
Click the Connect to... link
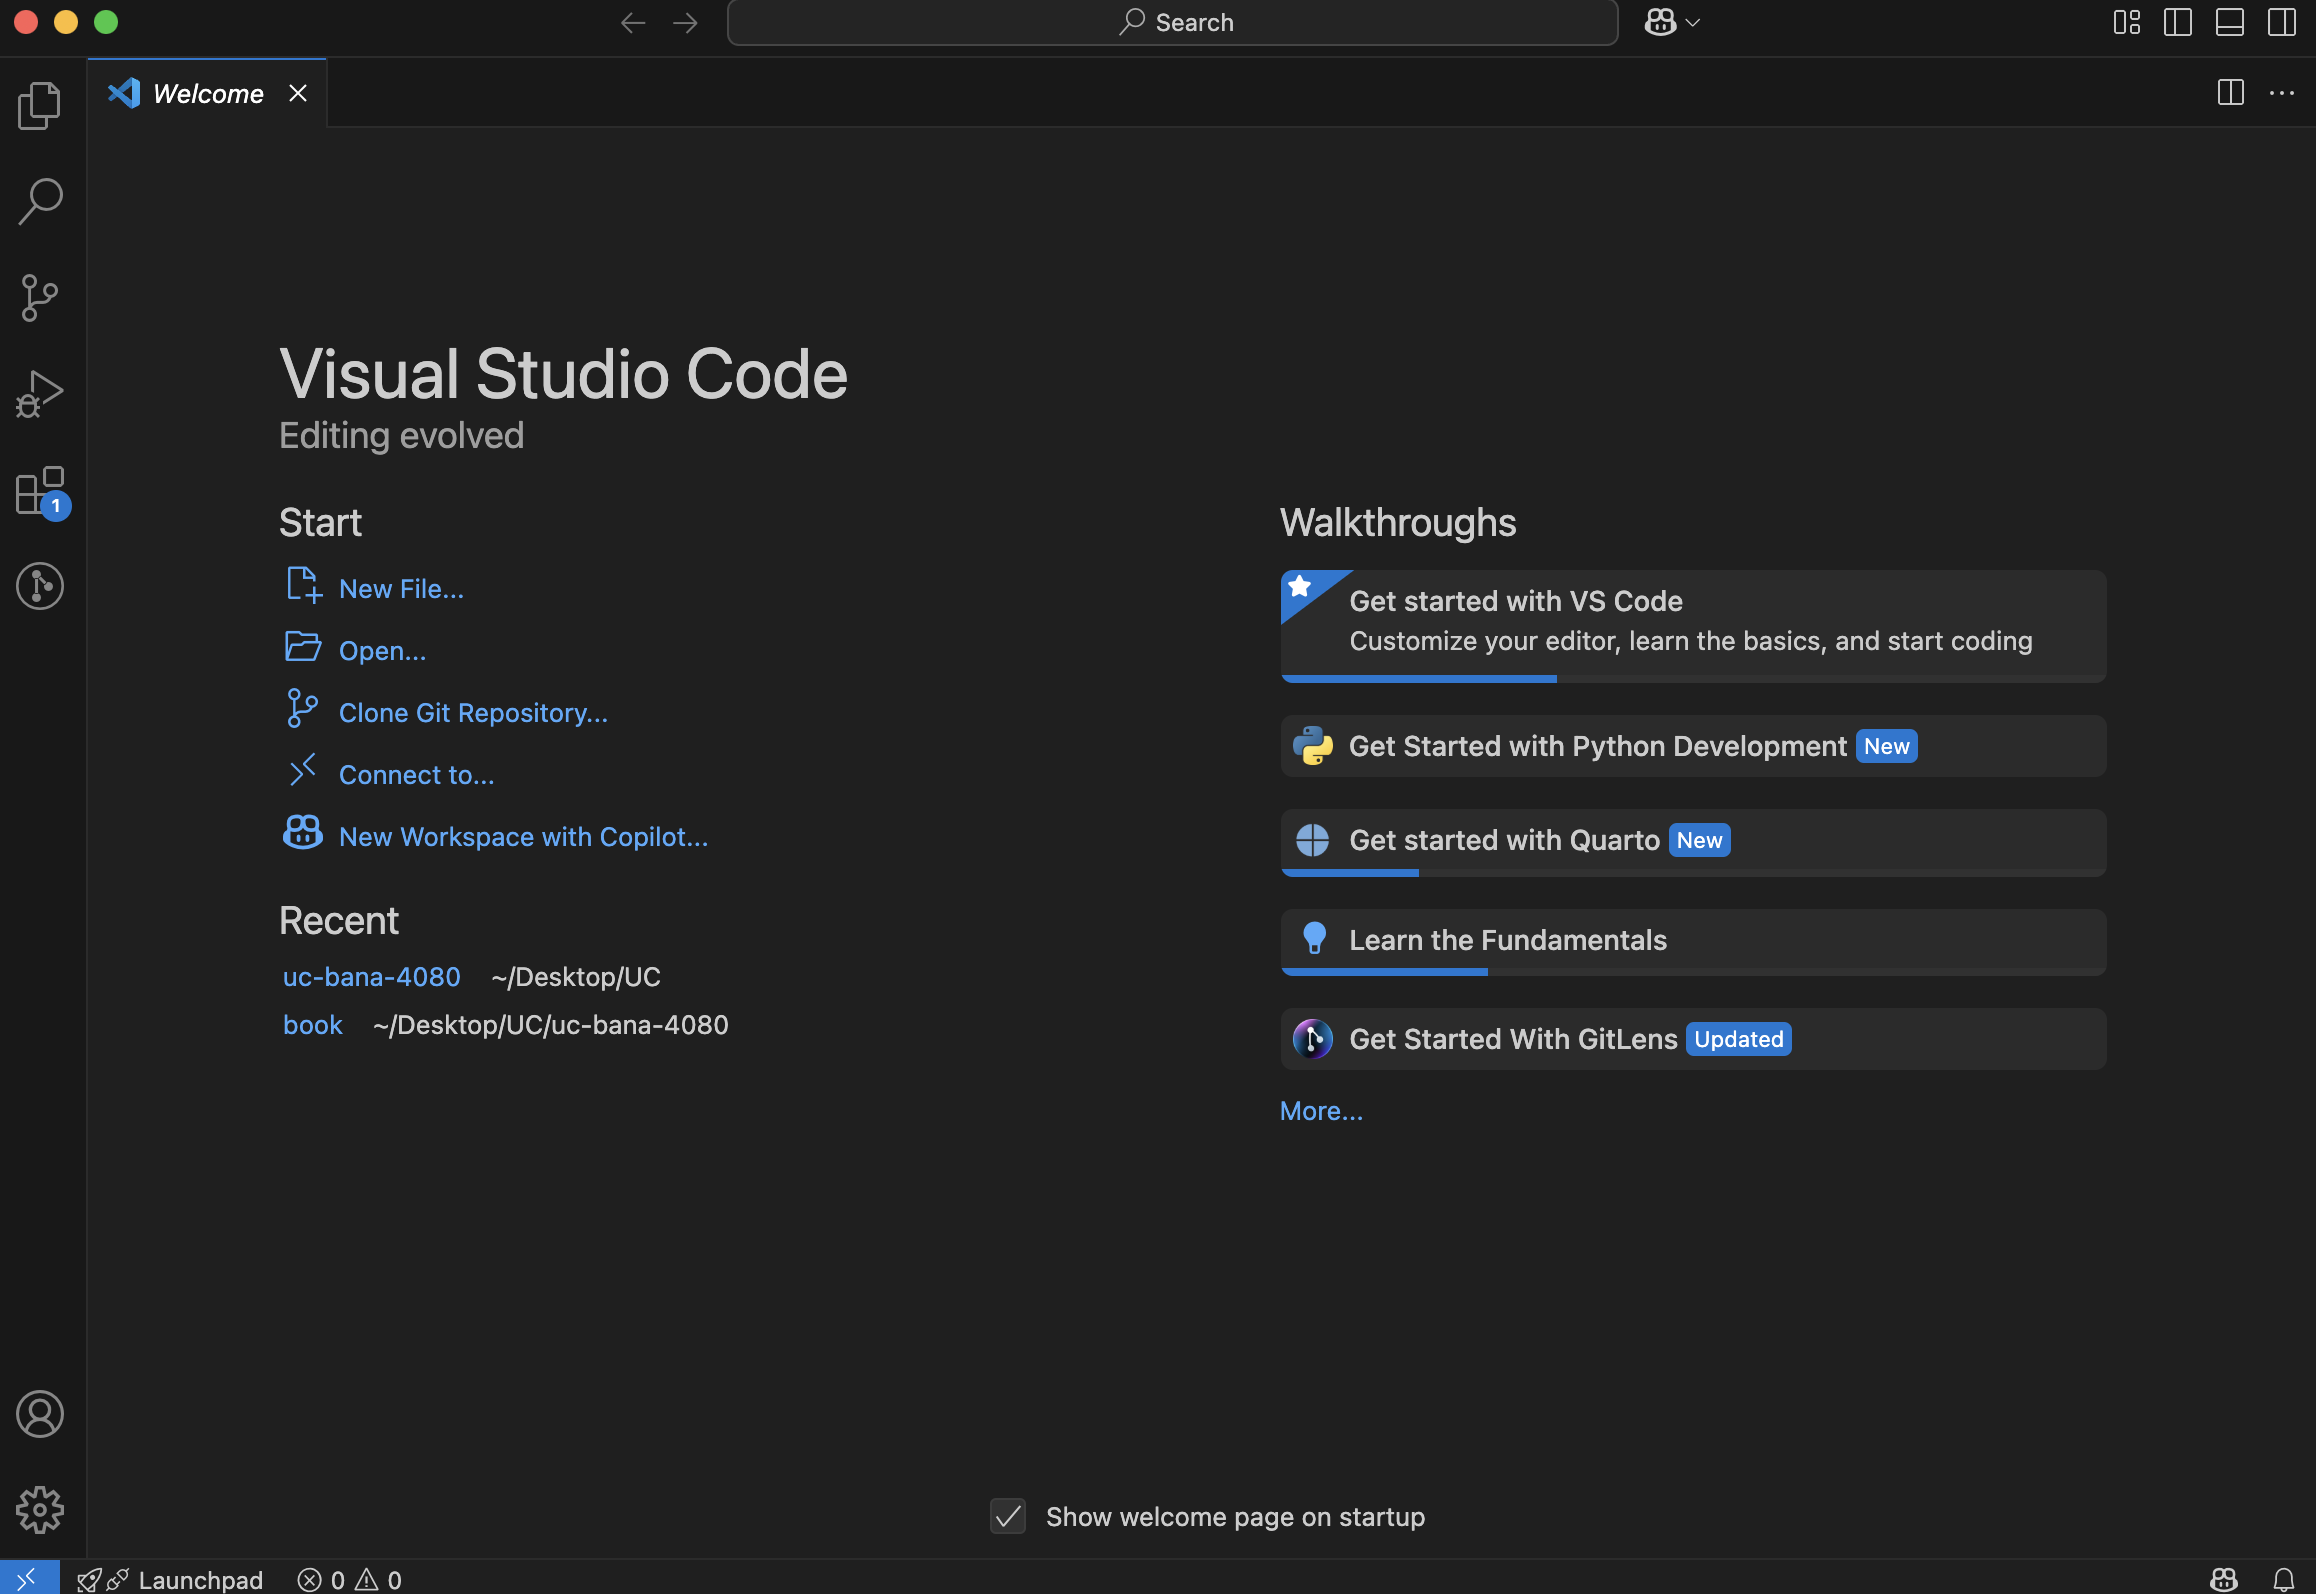416,775
